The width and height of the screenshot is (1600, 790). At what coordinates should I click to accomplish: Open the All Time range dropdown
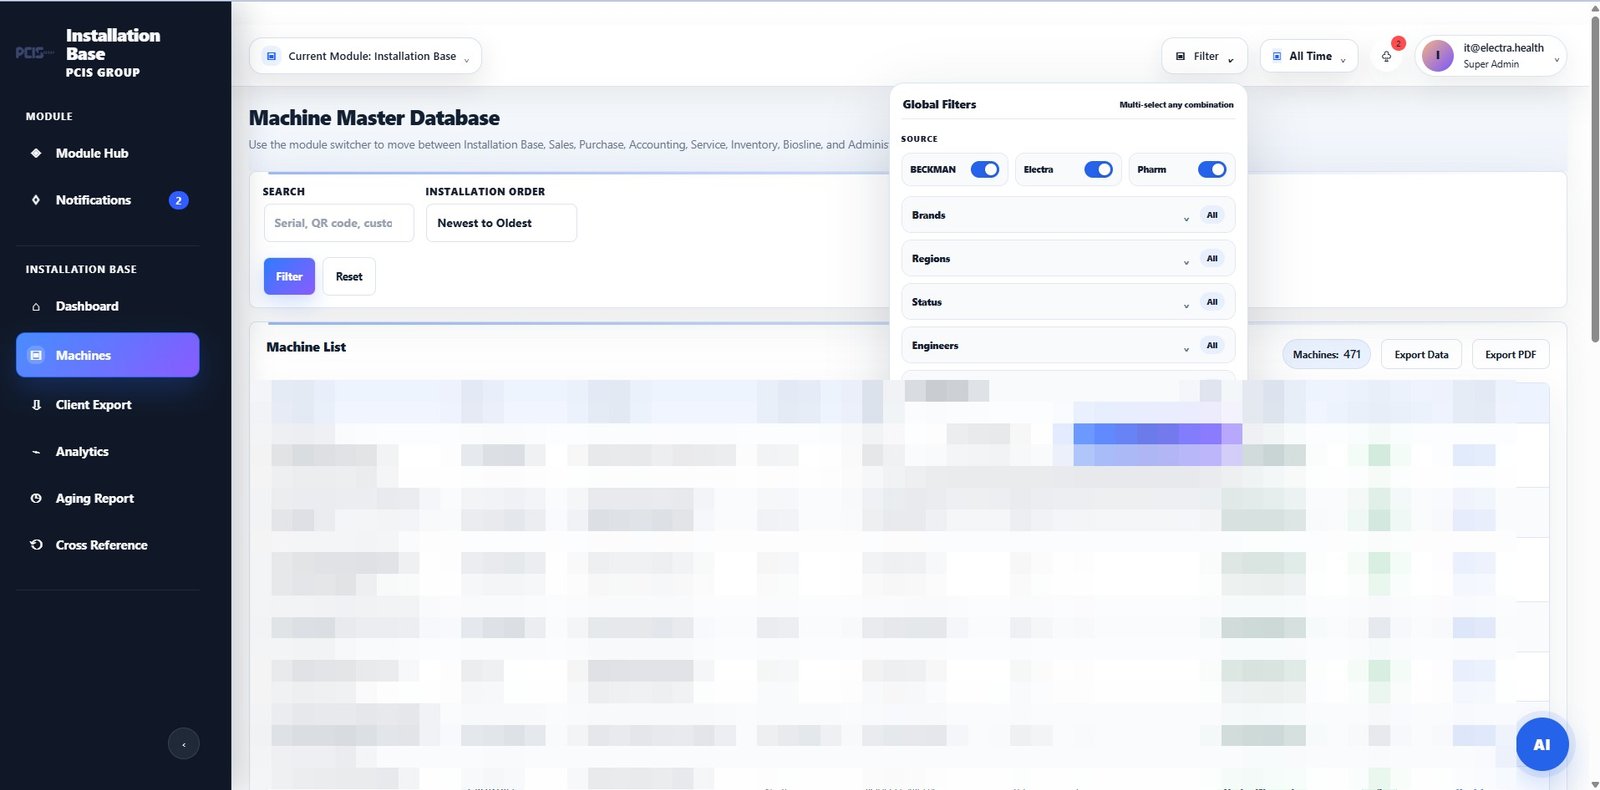pos(1309,56)
